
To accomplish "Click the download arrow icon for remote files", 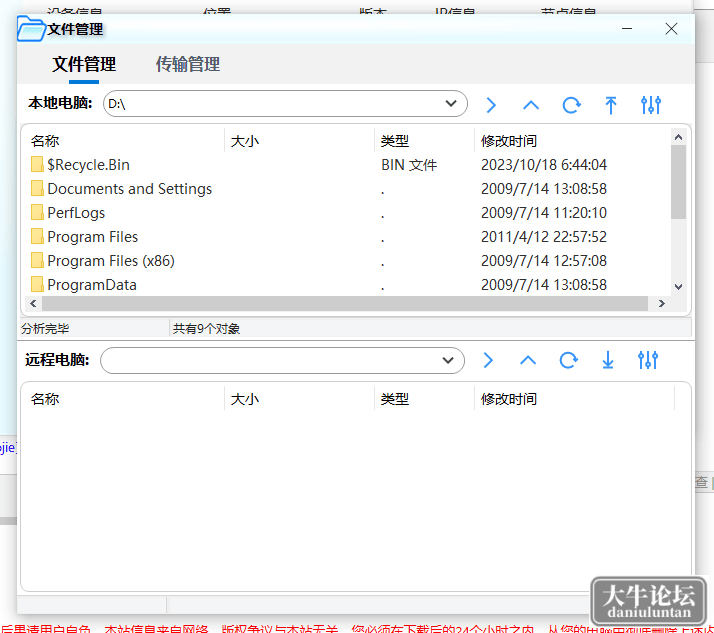I will 608,360.
